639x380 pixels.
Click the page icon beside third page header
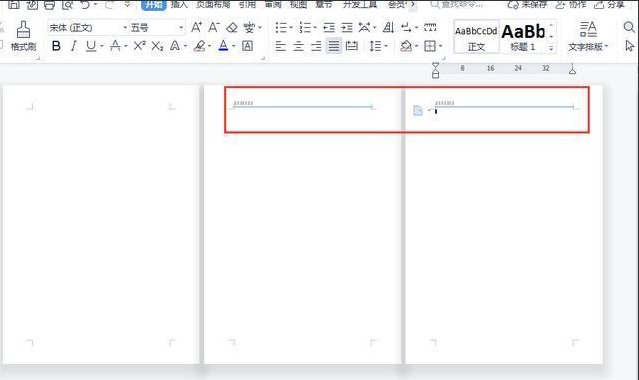[x=418, y=110]
